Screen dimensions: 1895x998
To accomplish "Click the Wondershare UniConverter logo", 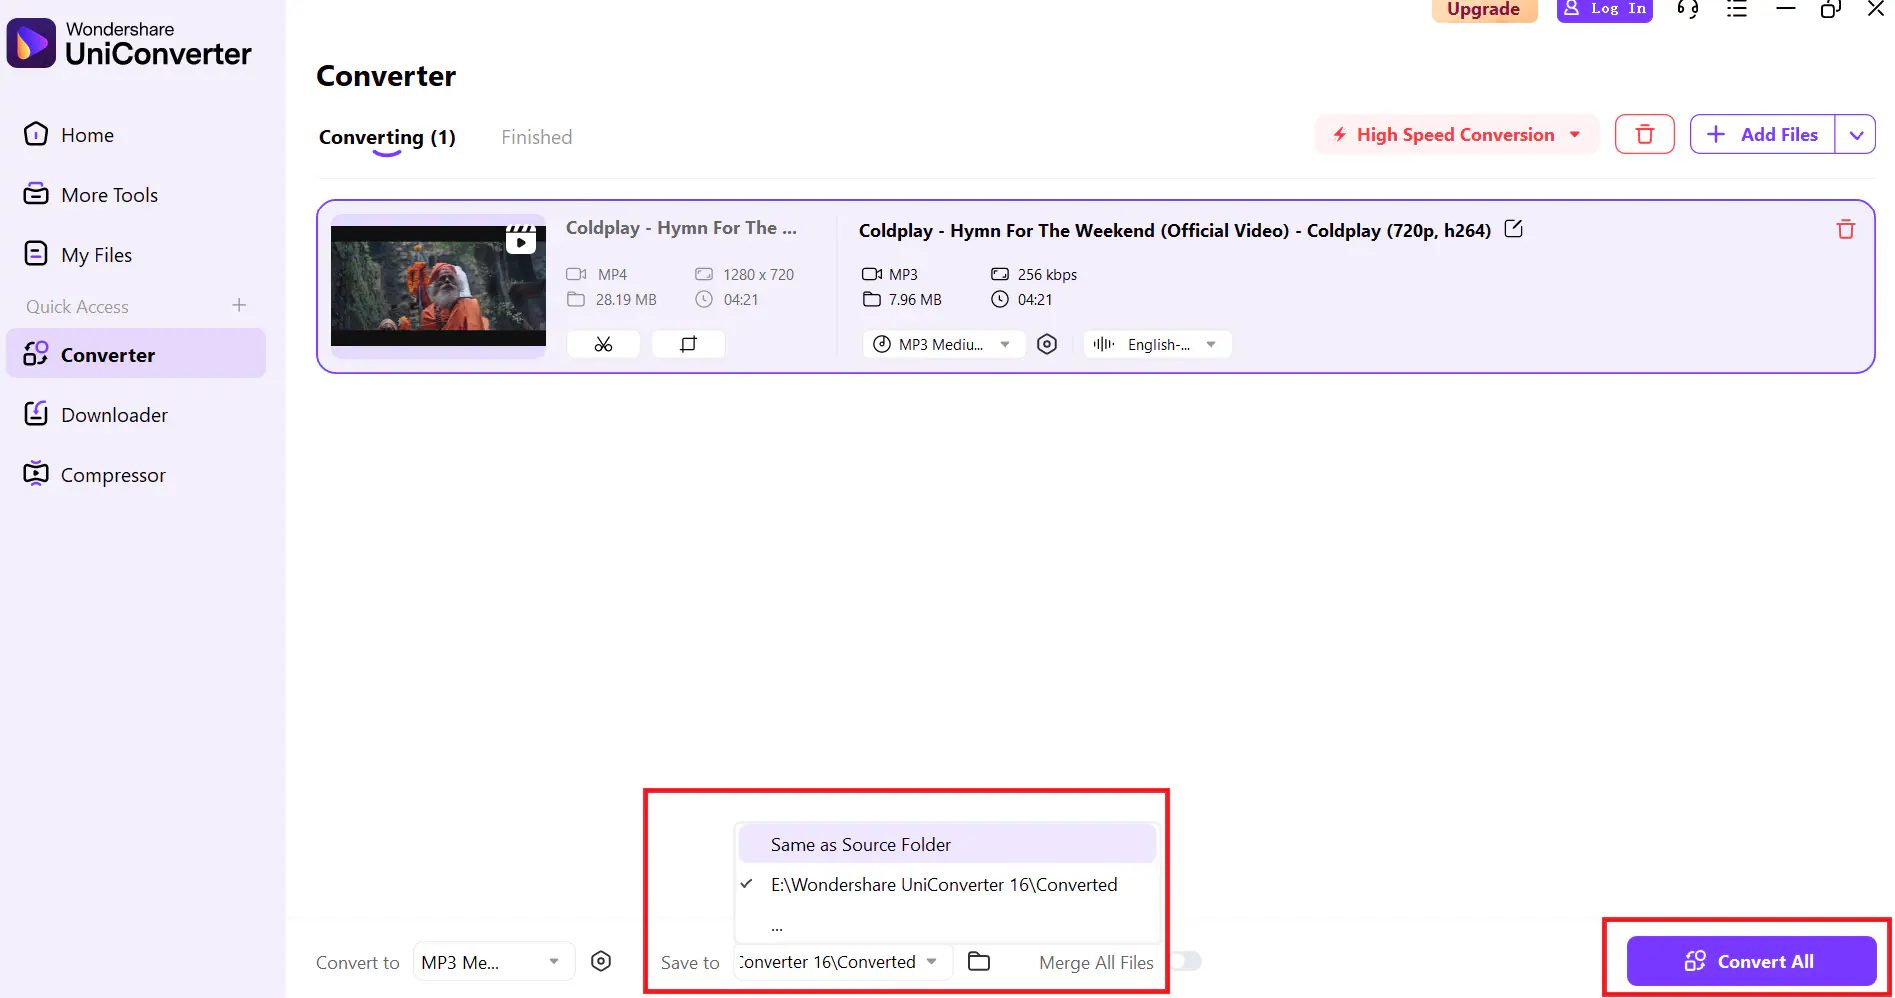I will coord(130,43).
